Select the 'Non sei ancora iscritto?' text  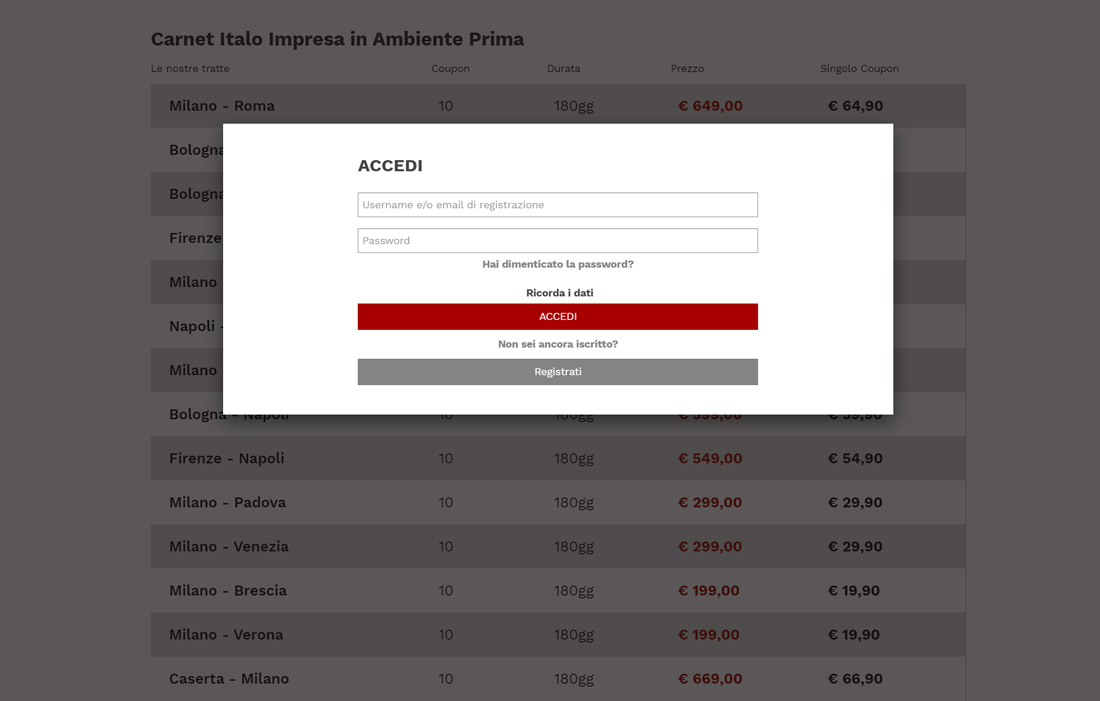pos(558,344)
